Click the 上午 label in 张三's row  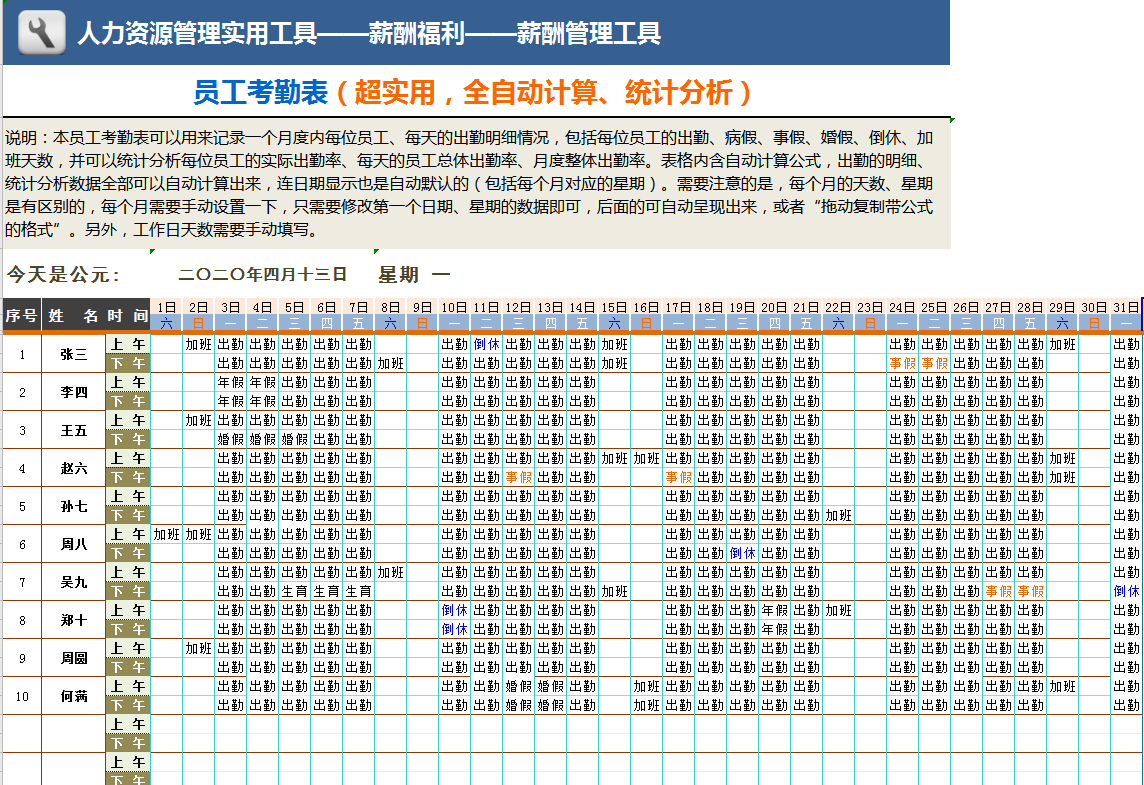[128, 344]
